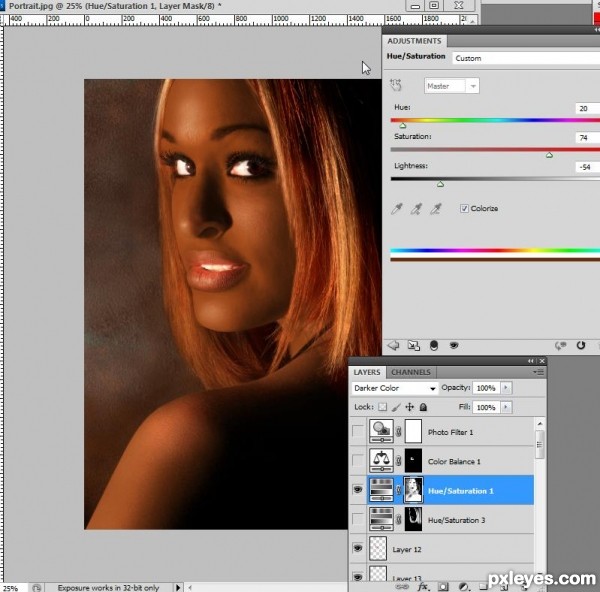
Task: Select the Hue/Saturation 3 layer name
Action: coord(456,520)
